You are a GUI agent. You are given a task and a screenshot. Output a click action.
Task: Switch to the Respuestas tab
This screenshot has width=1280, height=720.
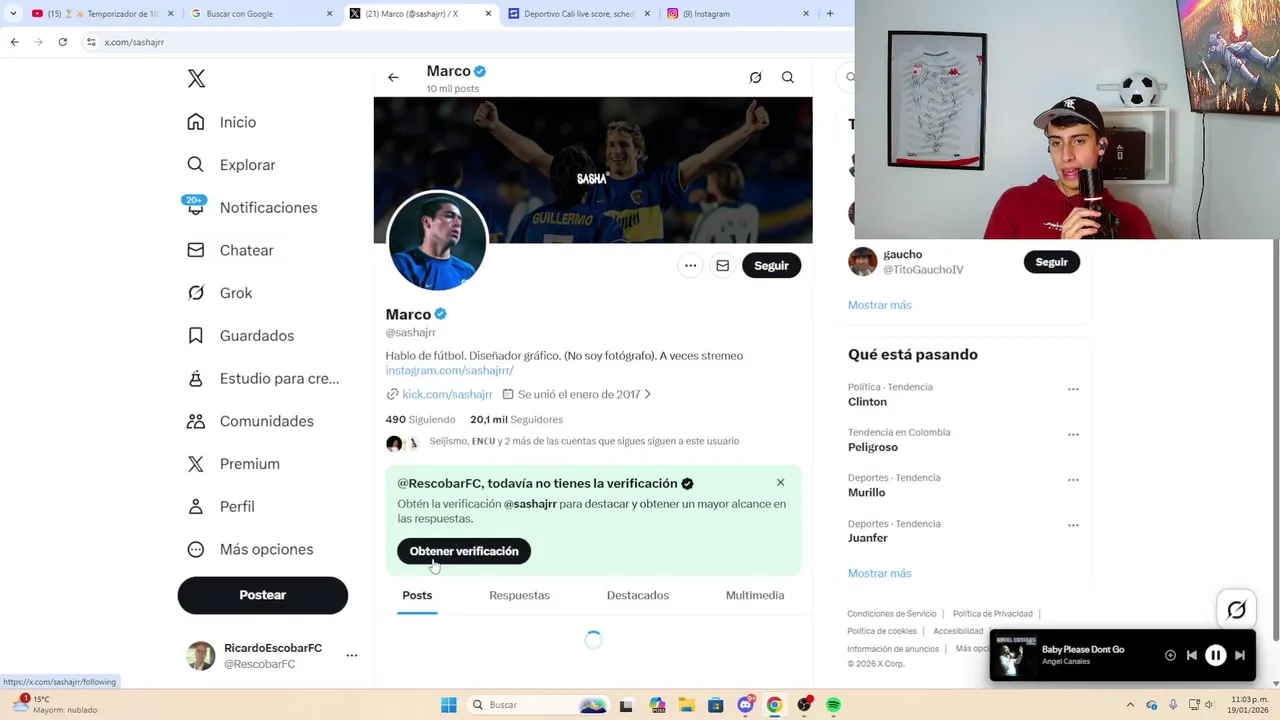pyautogui.click(x=519, y=595)
